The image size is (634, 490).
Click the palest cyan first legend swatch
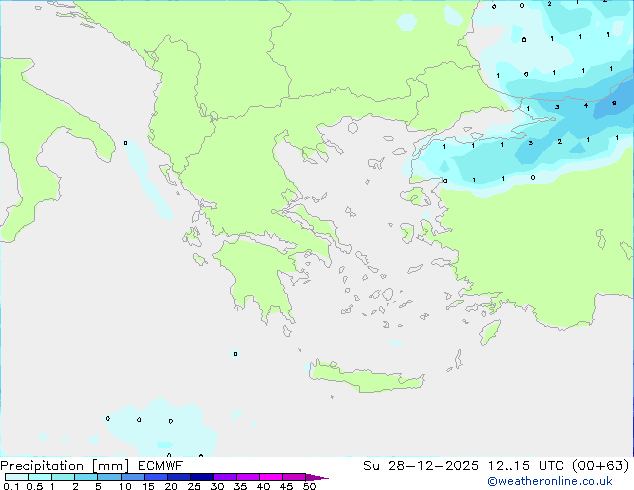(17, 477)
